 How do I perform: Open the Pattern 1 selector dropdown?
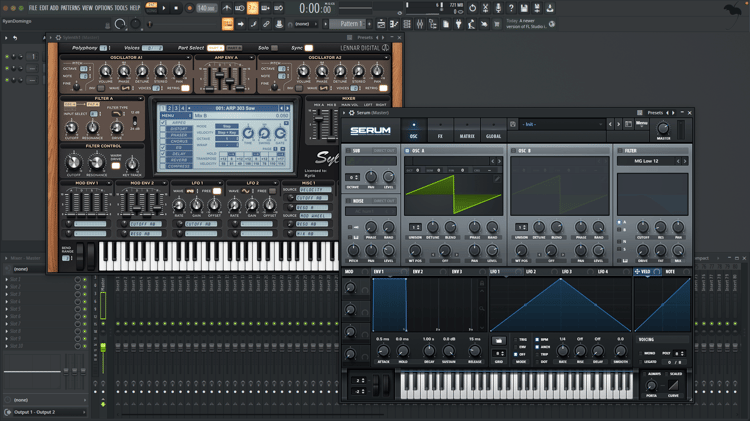[349, 24]
